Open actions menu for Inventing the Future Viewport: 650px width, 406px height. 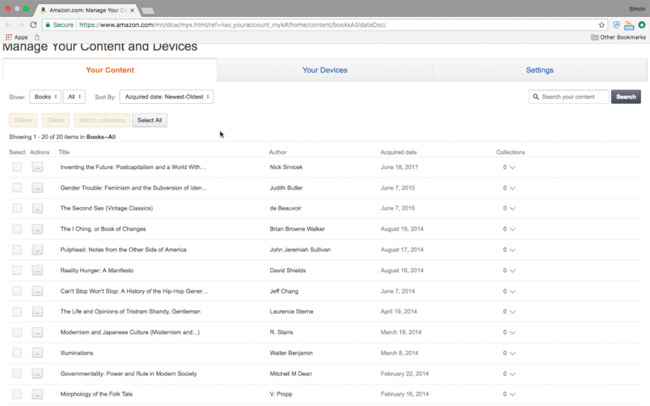click(37, 167)
